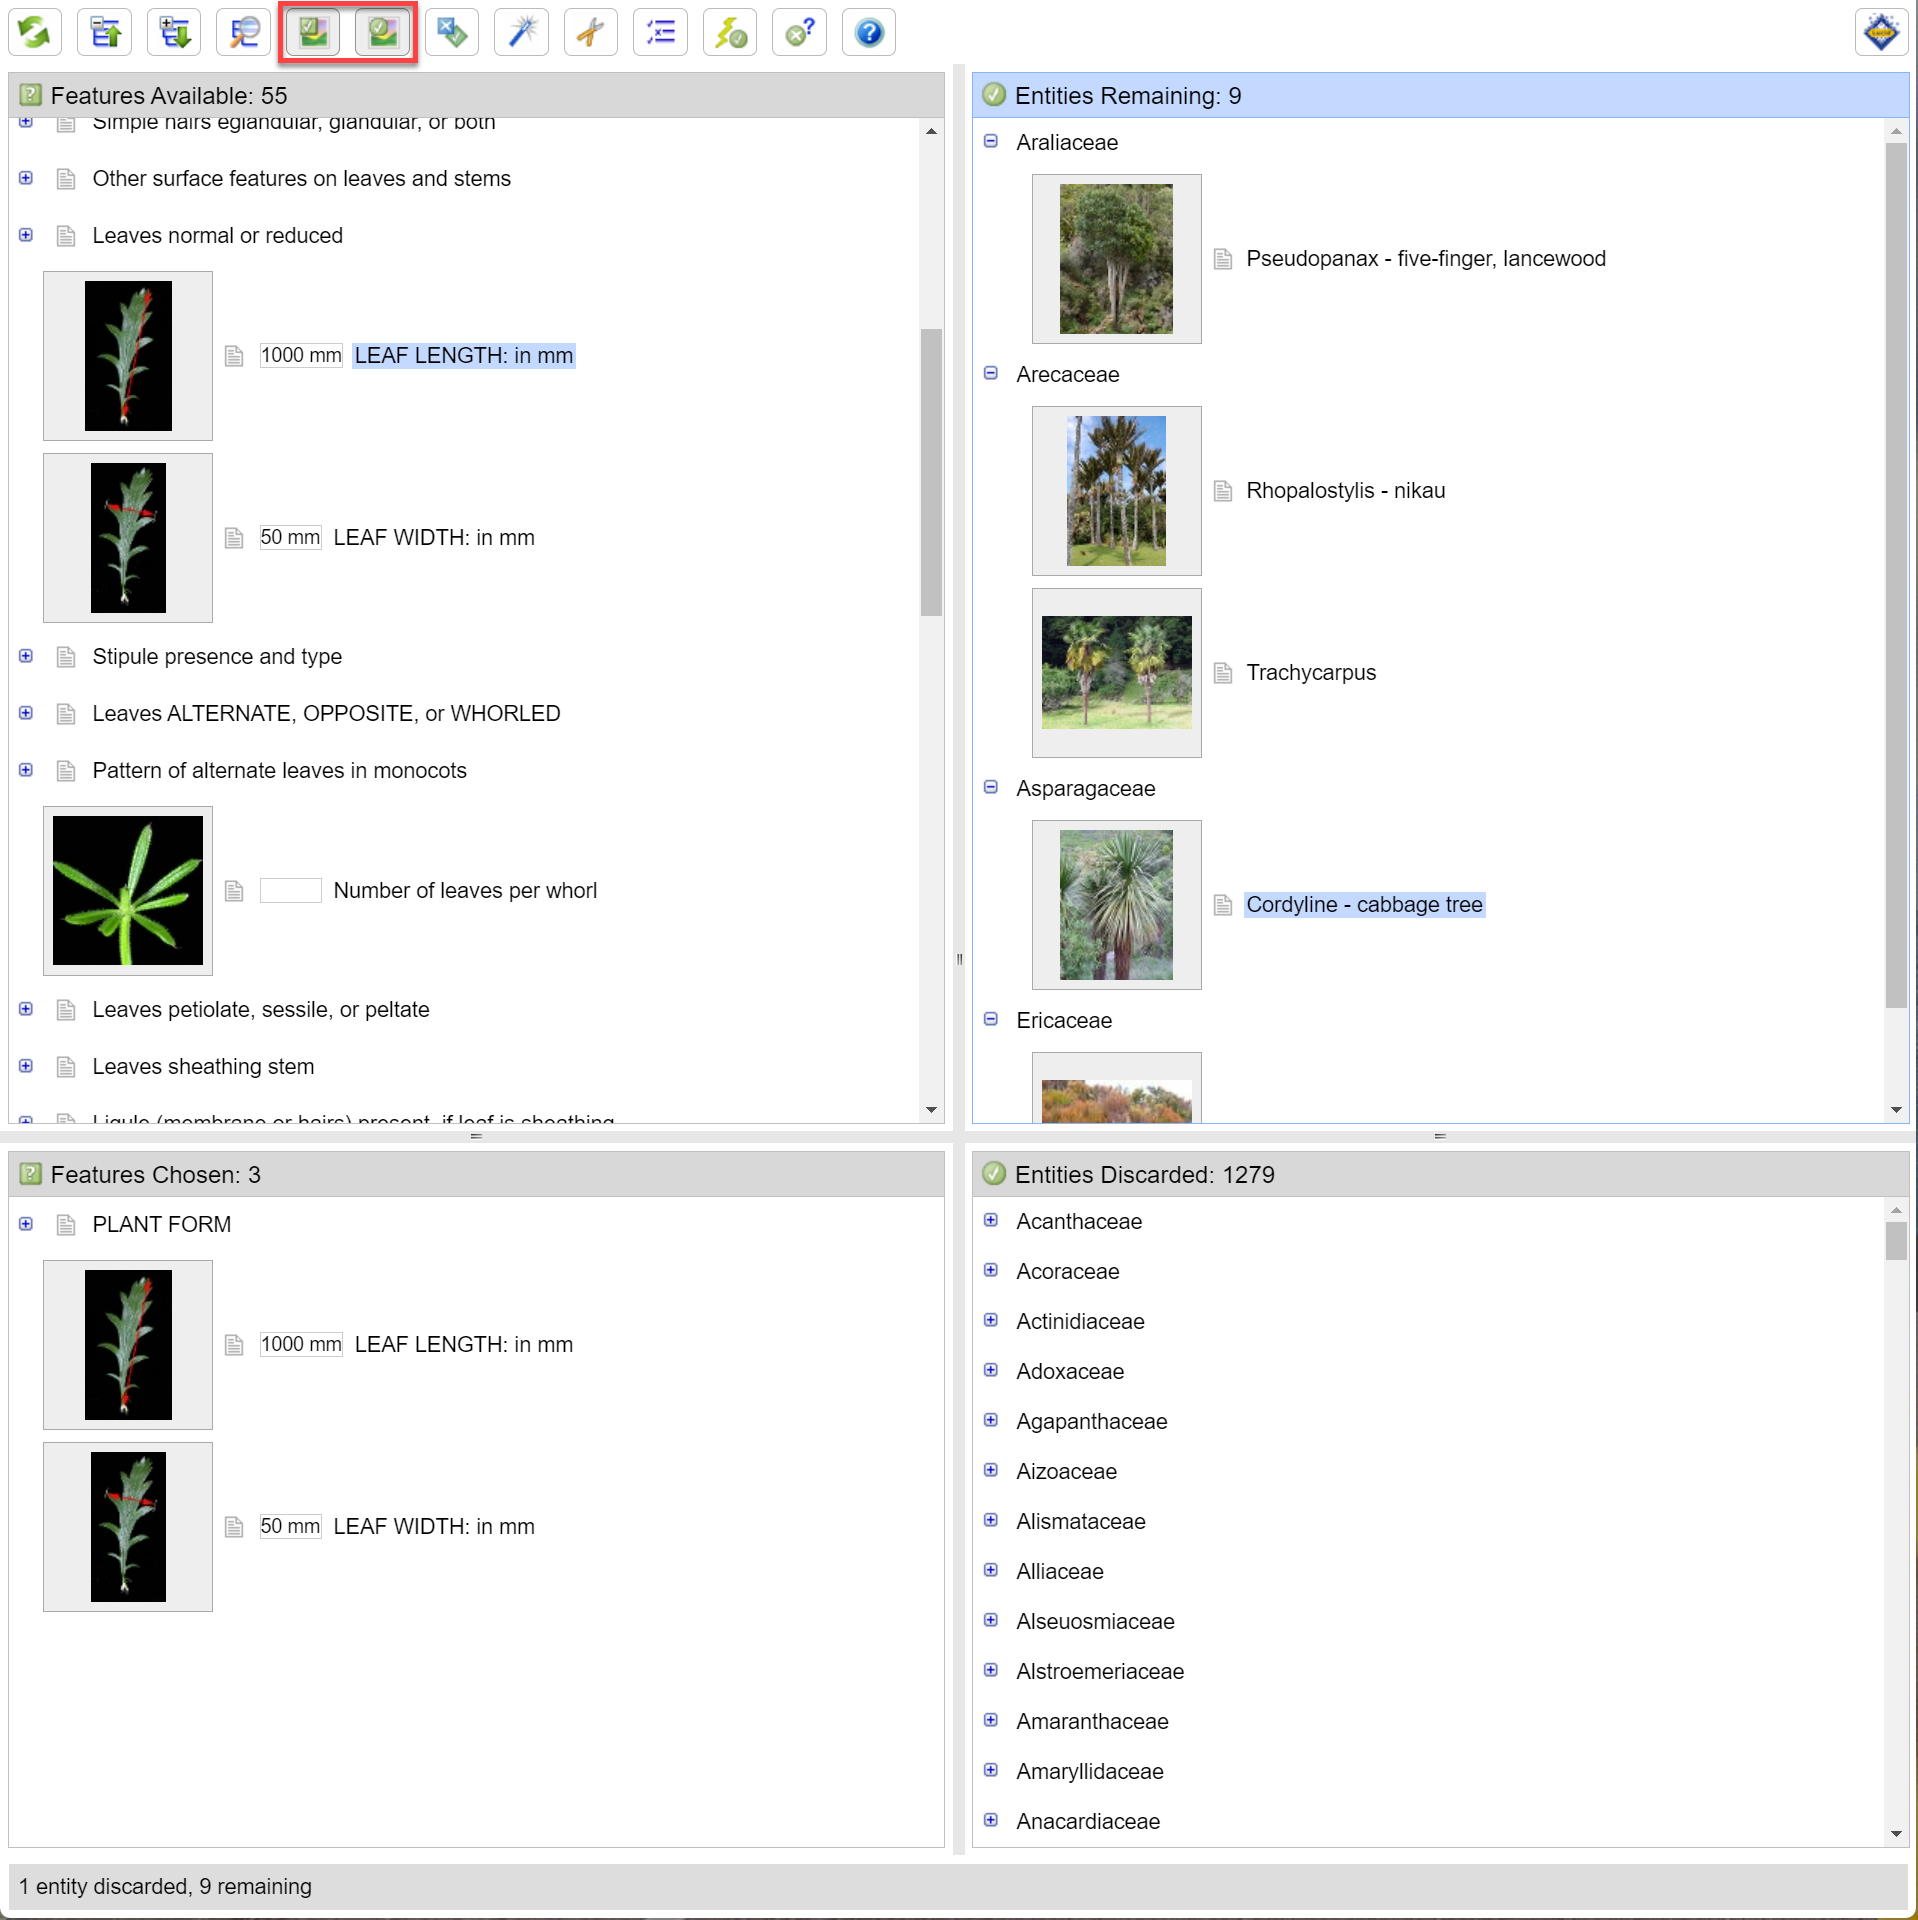The width and height of the screenshot is (1918, 1920).
Task: Select Trachycarpus entity label
Action: tap(1311, 673)
